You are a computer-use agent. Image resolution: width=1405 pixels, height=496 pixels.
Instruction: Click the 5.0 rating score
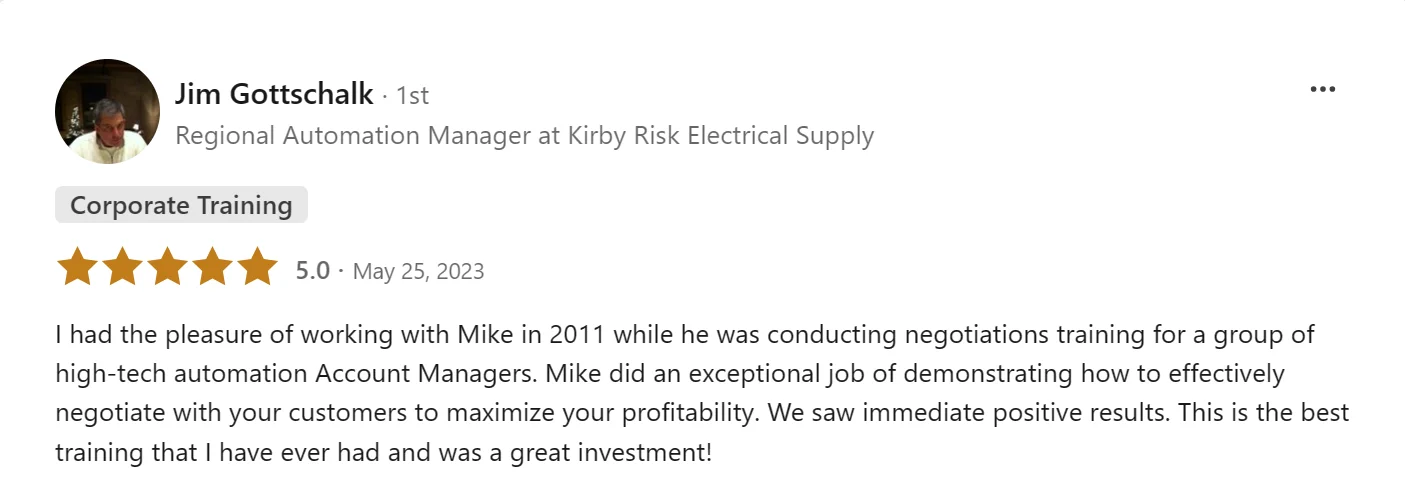tap(312, 270)
